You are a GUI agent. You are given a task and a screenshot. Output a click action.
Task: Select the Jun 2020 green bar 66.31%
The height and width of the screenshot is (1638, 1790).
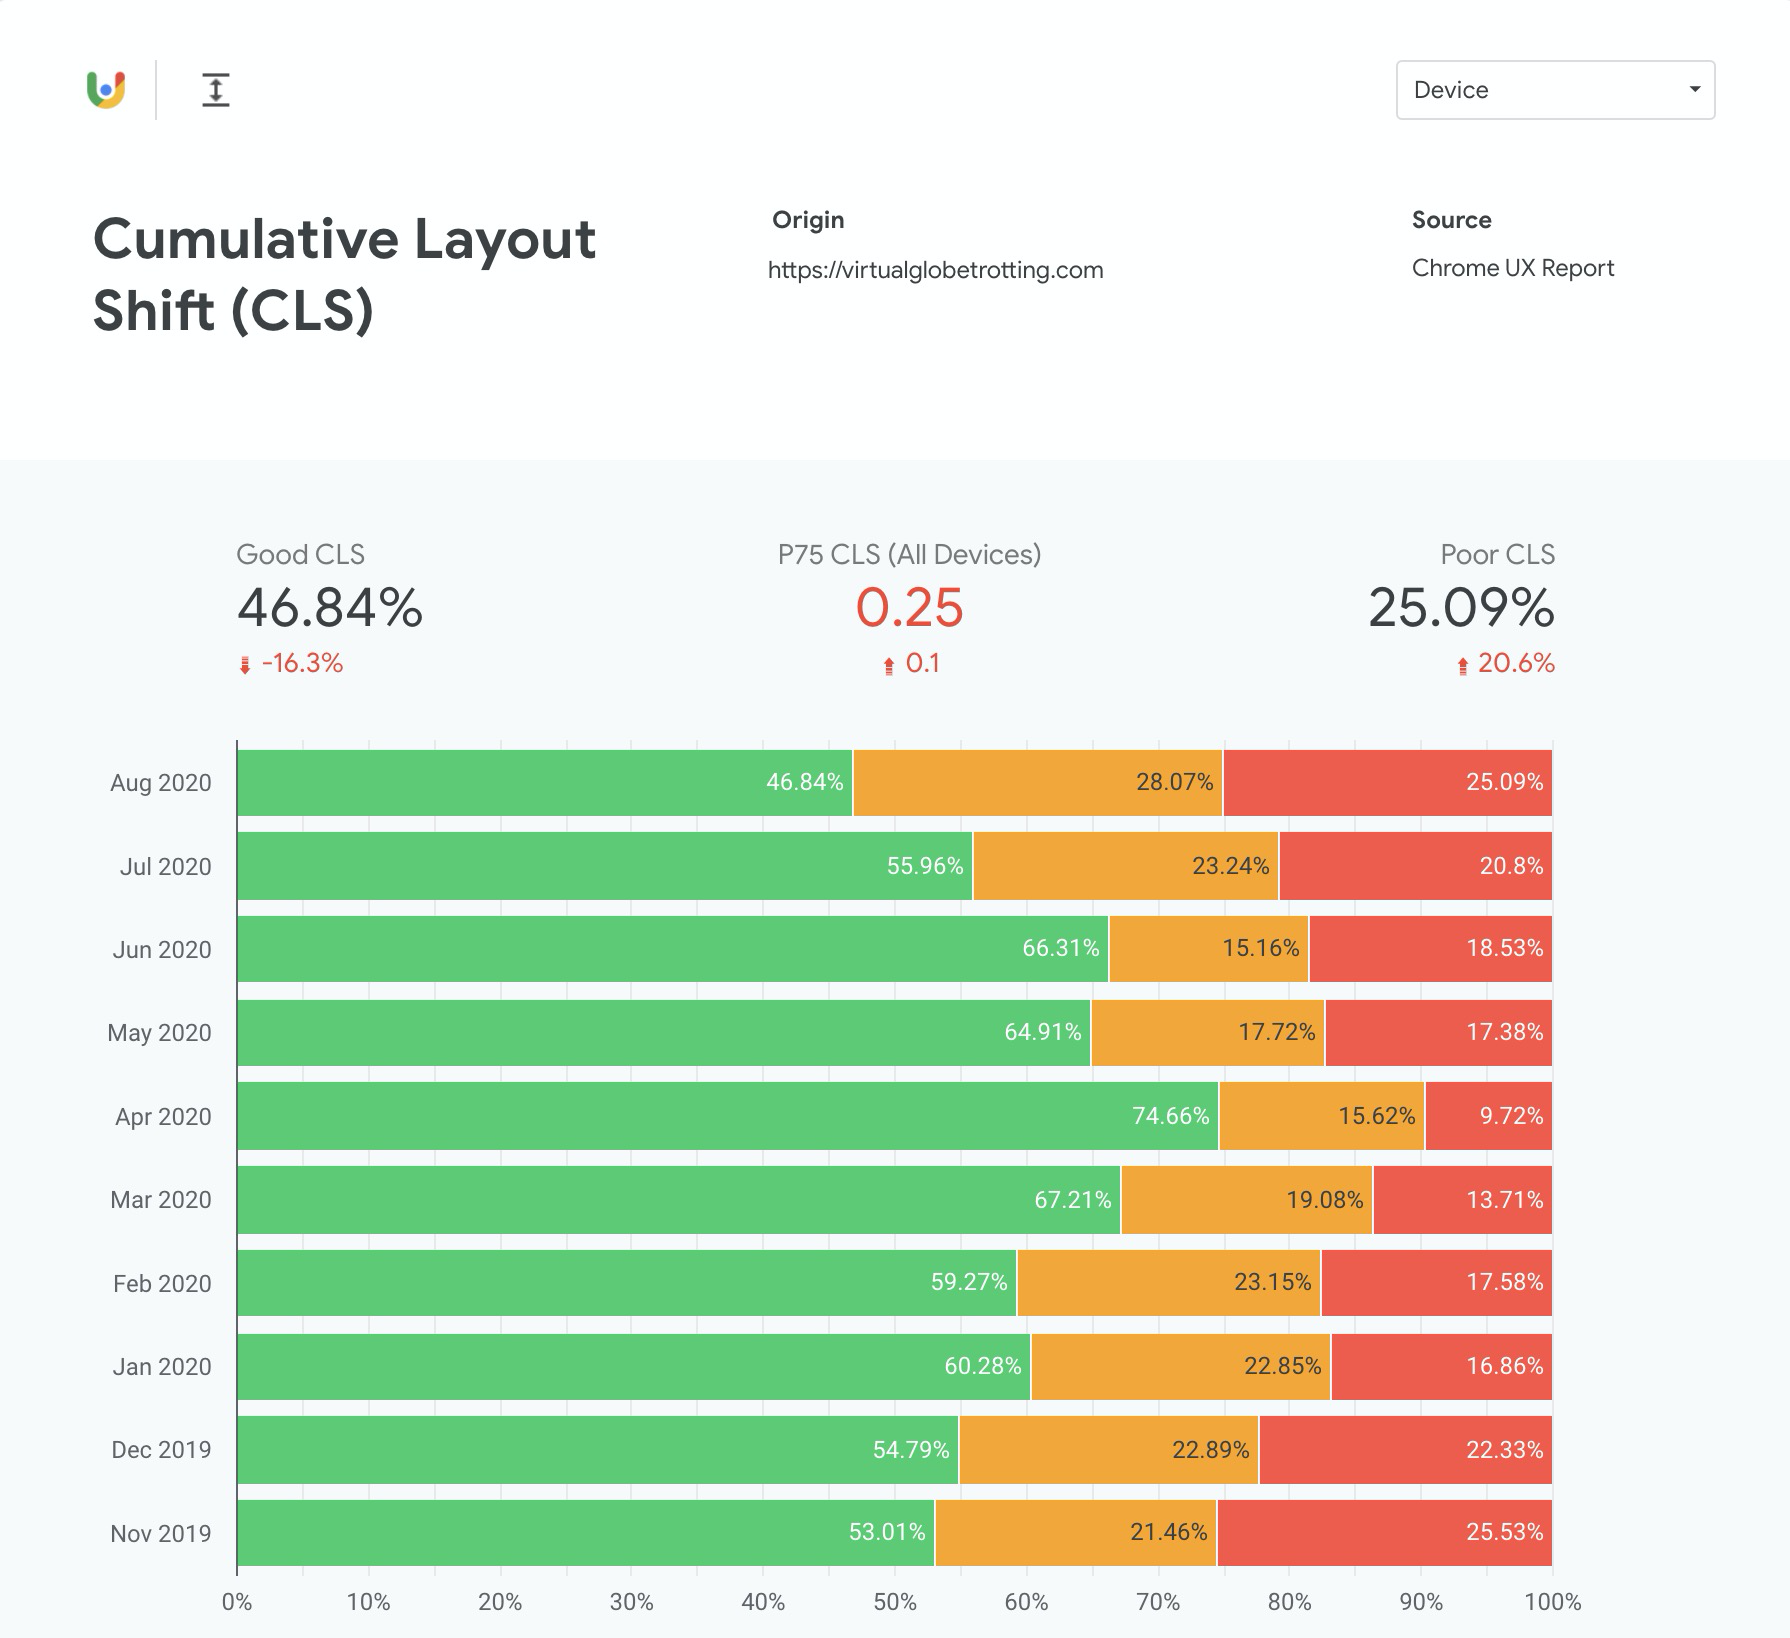tap(673, 948)
